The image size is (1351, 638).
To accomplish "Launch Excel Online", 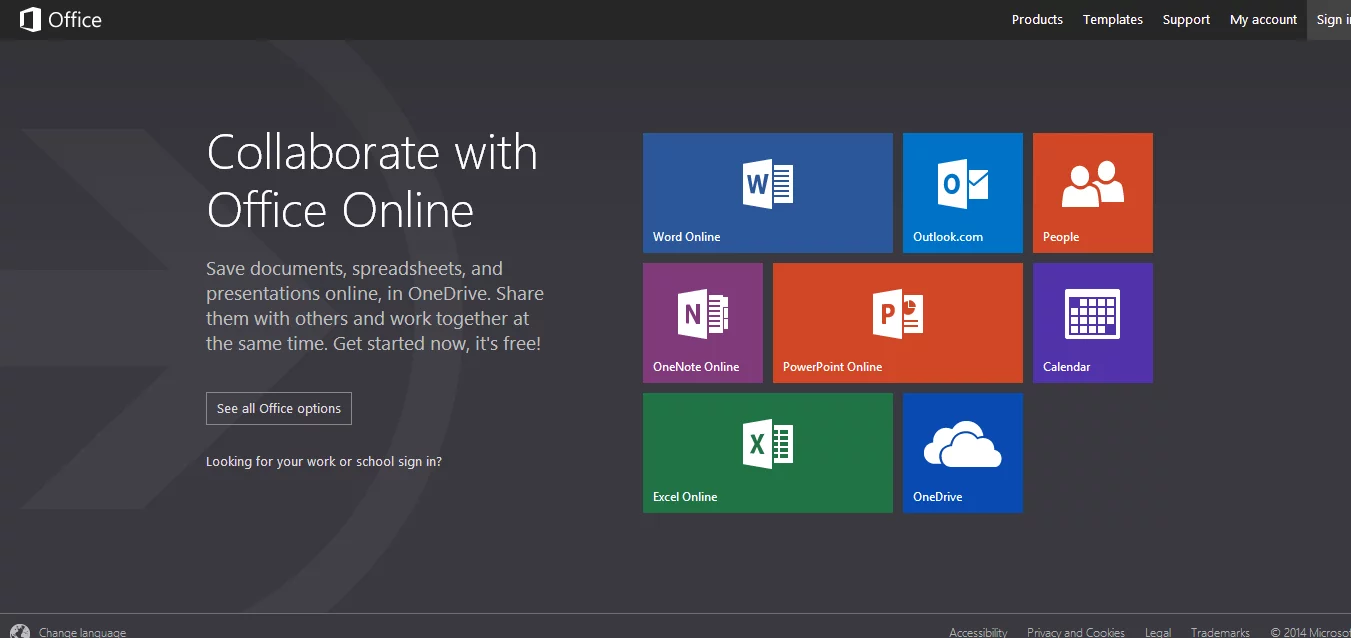I will (x=767, y=452).
